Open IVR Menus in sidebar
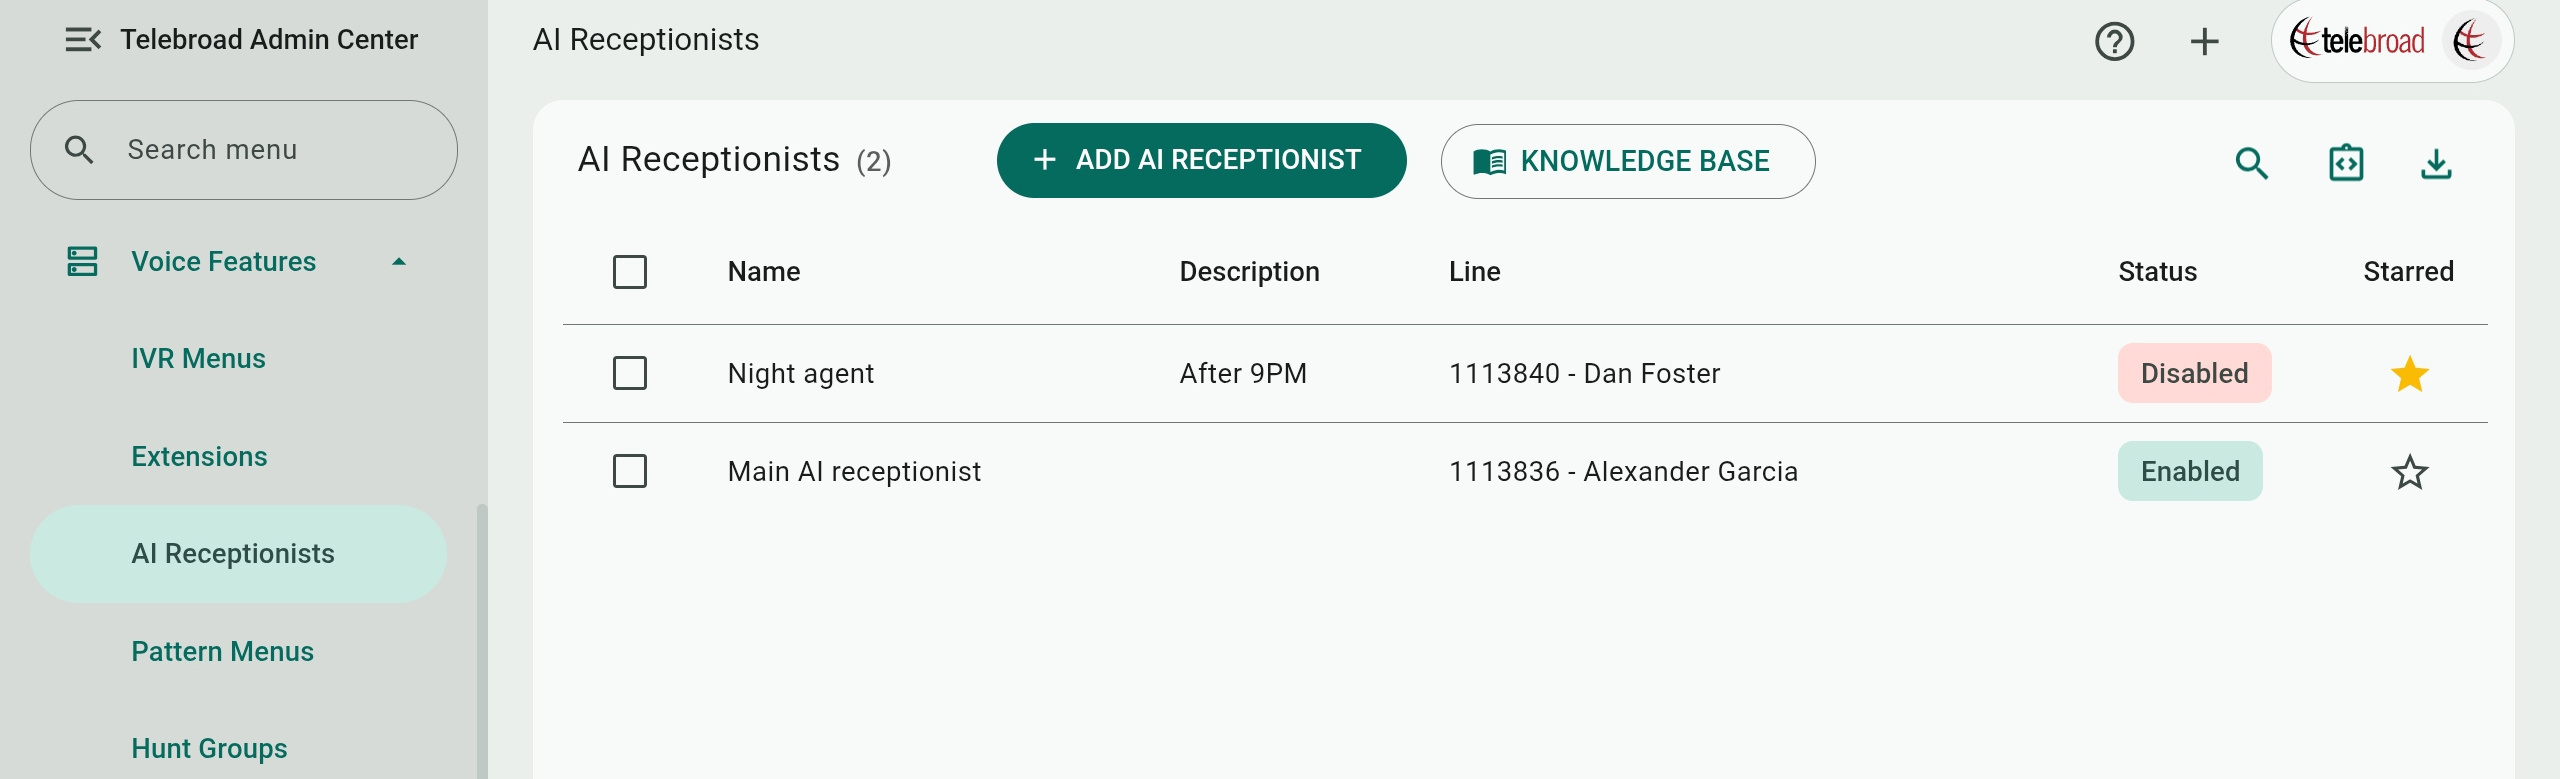This screenshot has width=2560, height=779. pos(198,358)
